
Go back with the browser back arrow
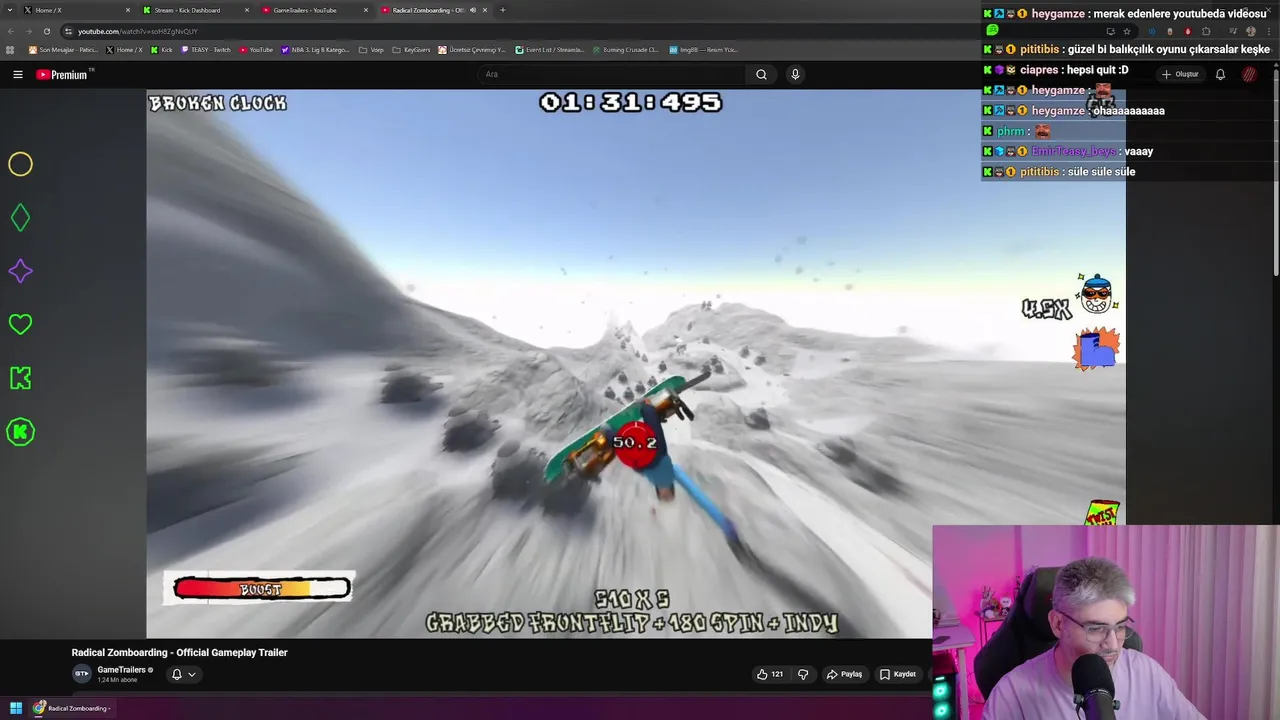(x=11, y=31)
